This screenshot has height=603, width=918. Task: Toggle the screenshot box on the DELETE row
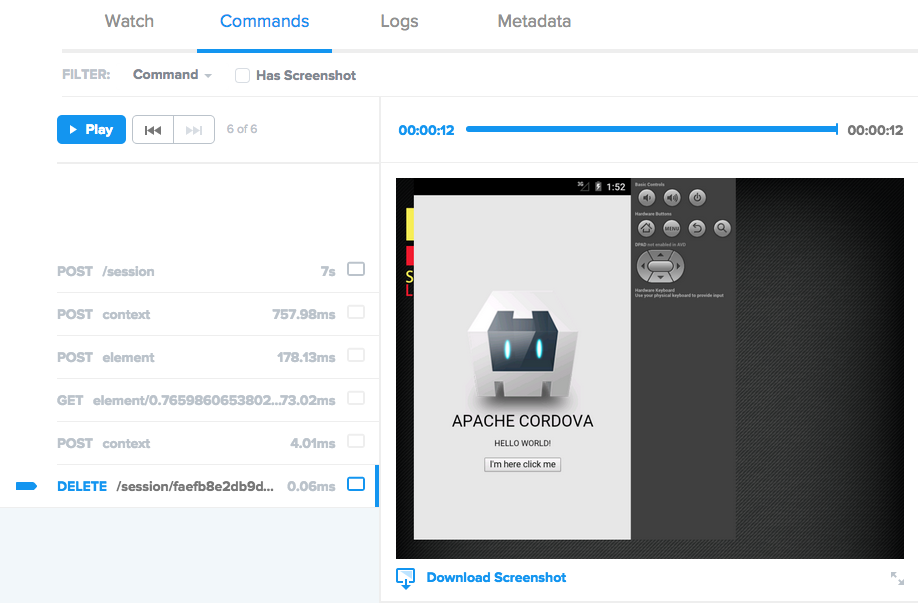click(x=356, y=484)
